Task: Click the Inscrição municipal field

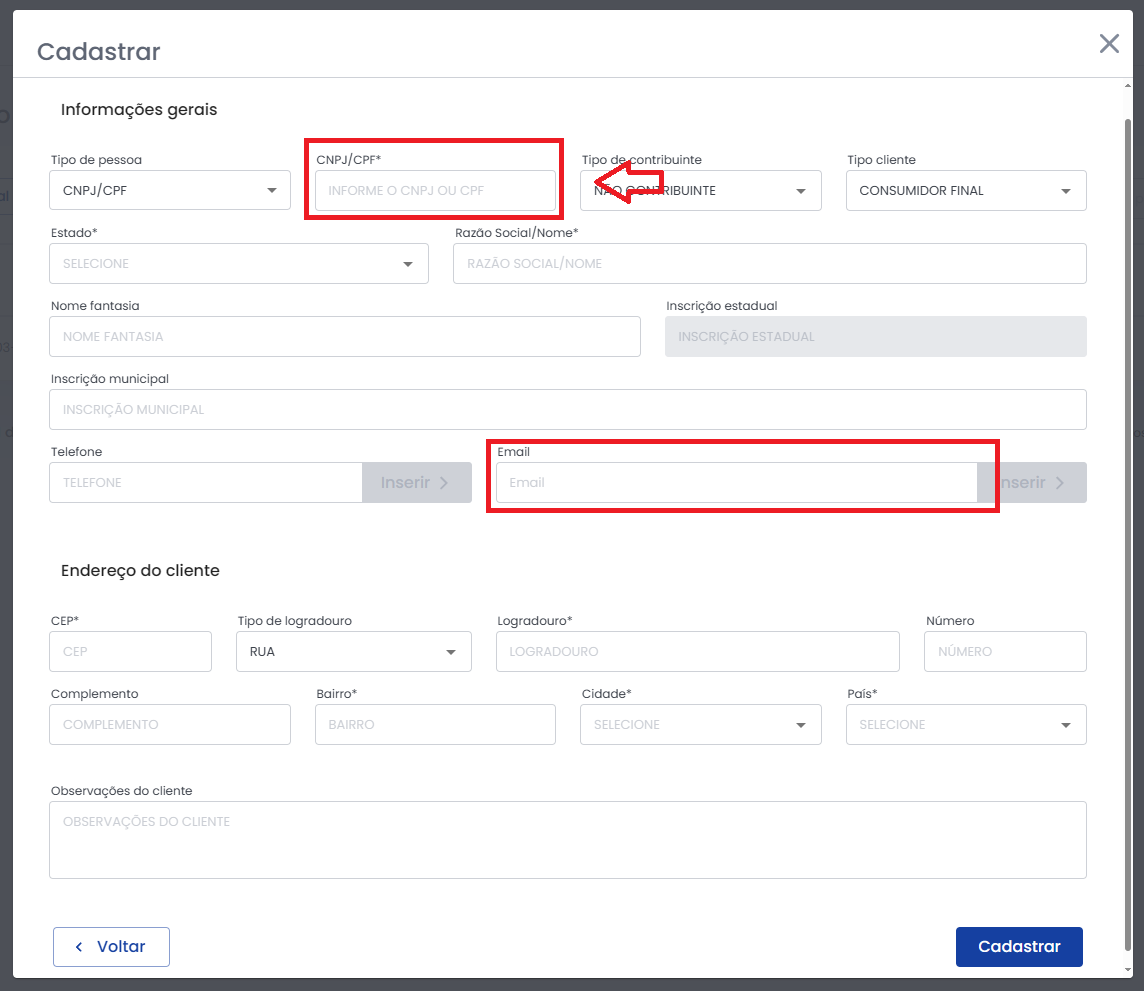Action: (567, 409)
